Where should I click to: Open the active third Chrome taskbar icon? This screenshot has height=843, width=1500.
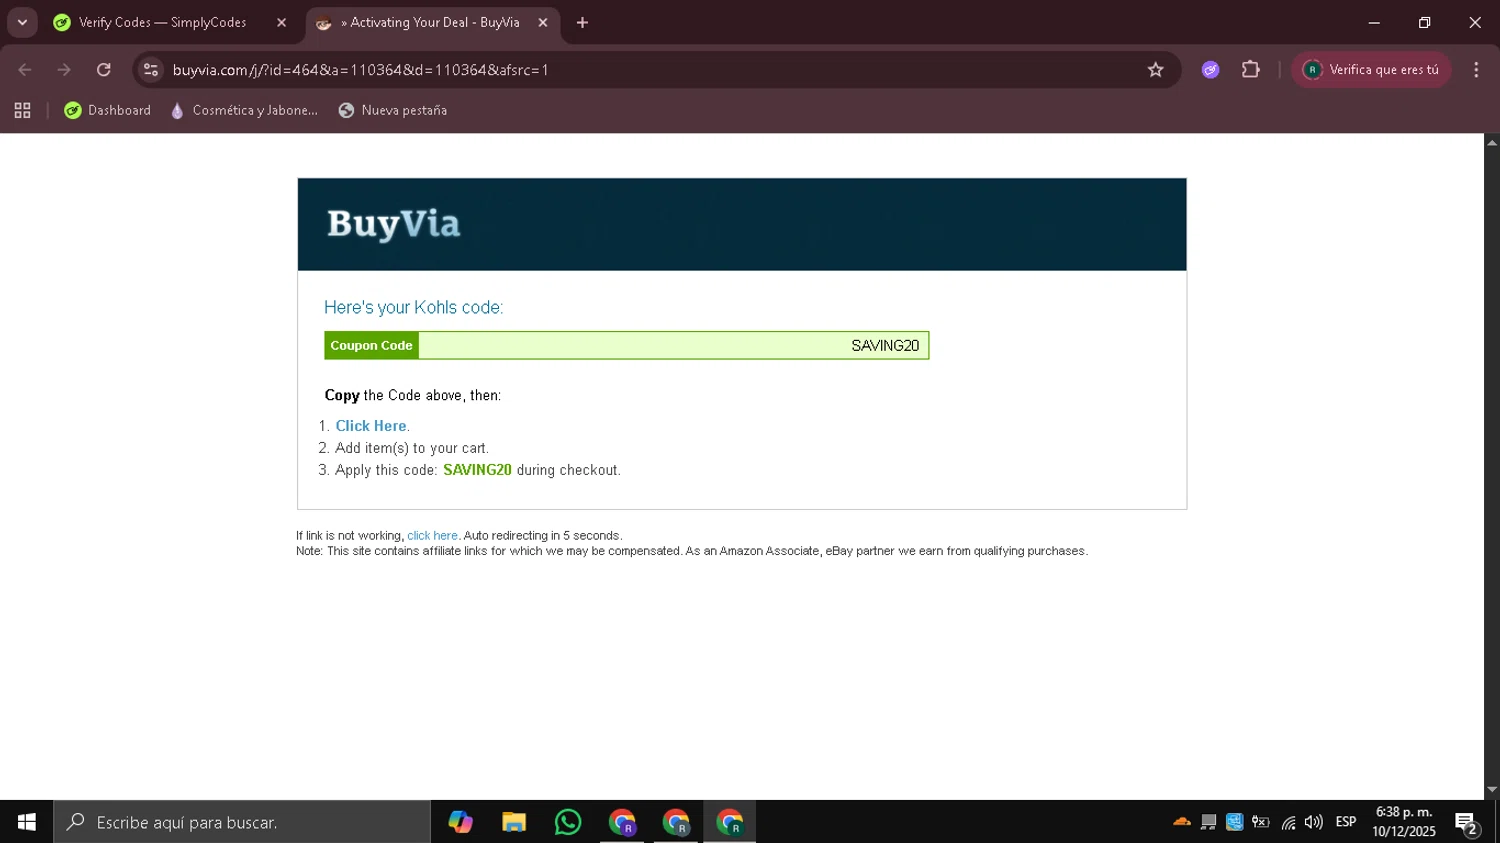pos(730,822)
